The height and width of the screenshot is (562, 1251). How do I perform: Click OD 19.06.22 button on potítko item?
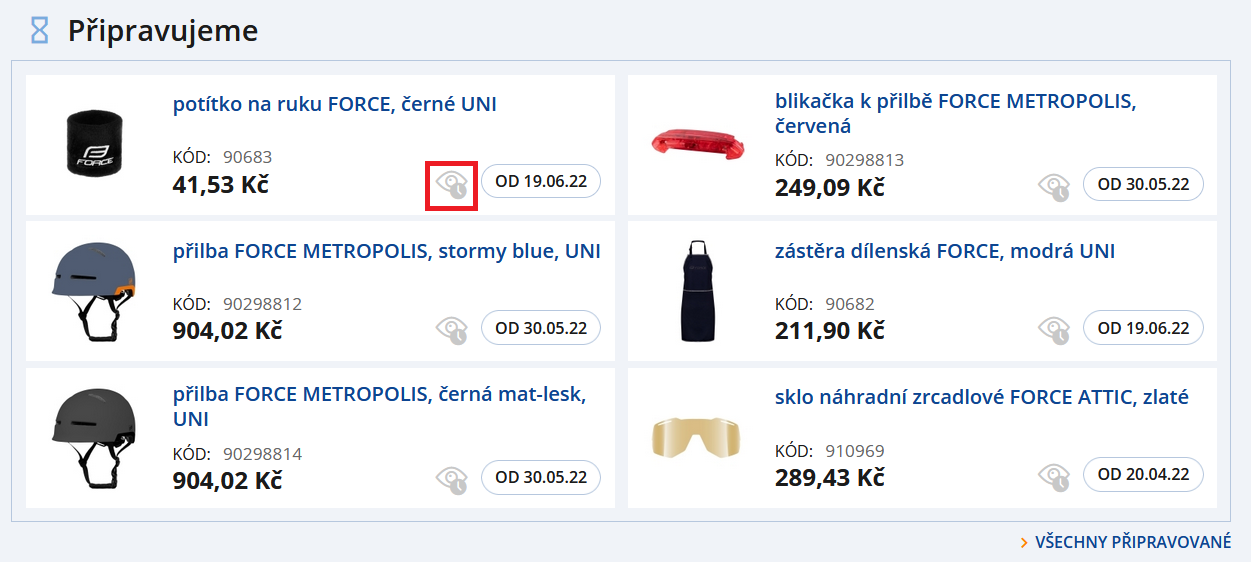click(541, 182)
